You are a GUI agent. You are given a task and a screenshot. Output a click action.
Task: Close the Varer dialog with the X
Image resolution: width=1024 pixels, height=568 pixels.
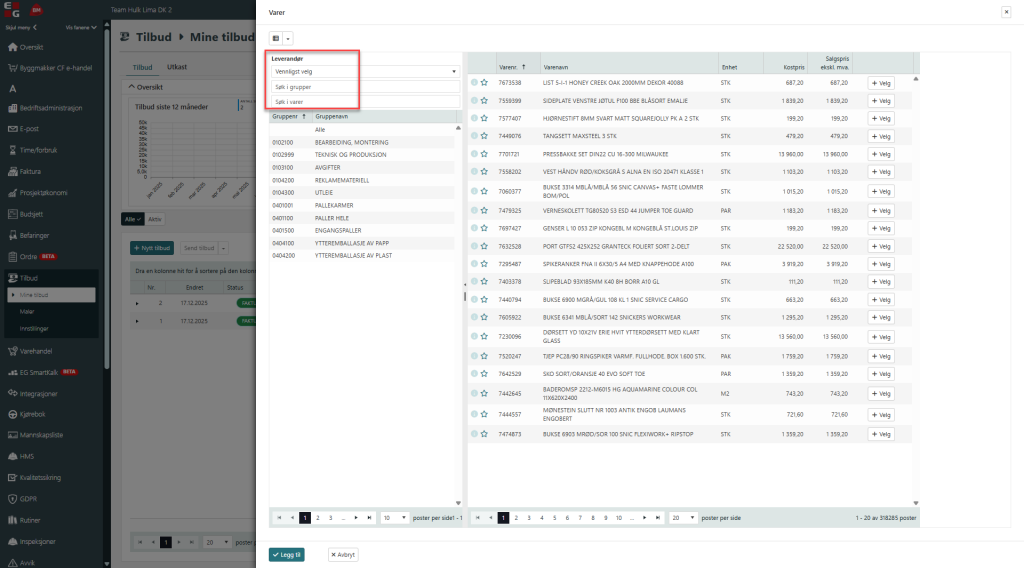1005,12
